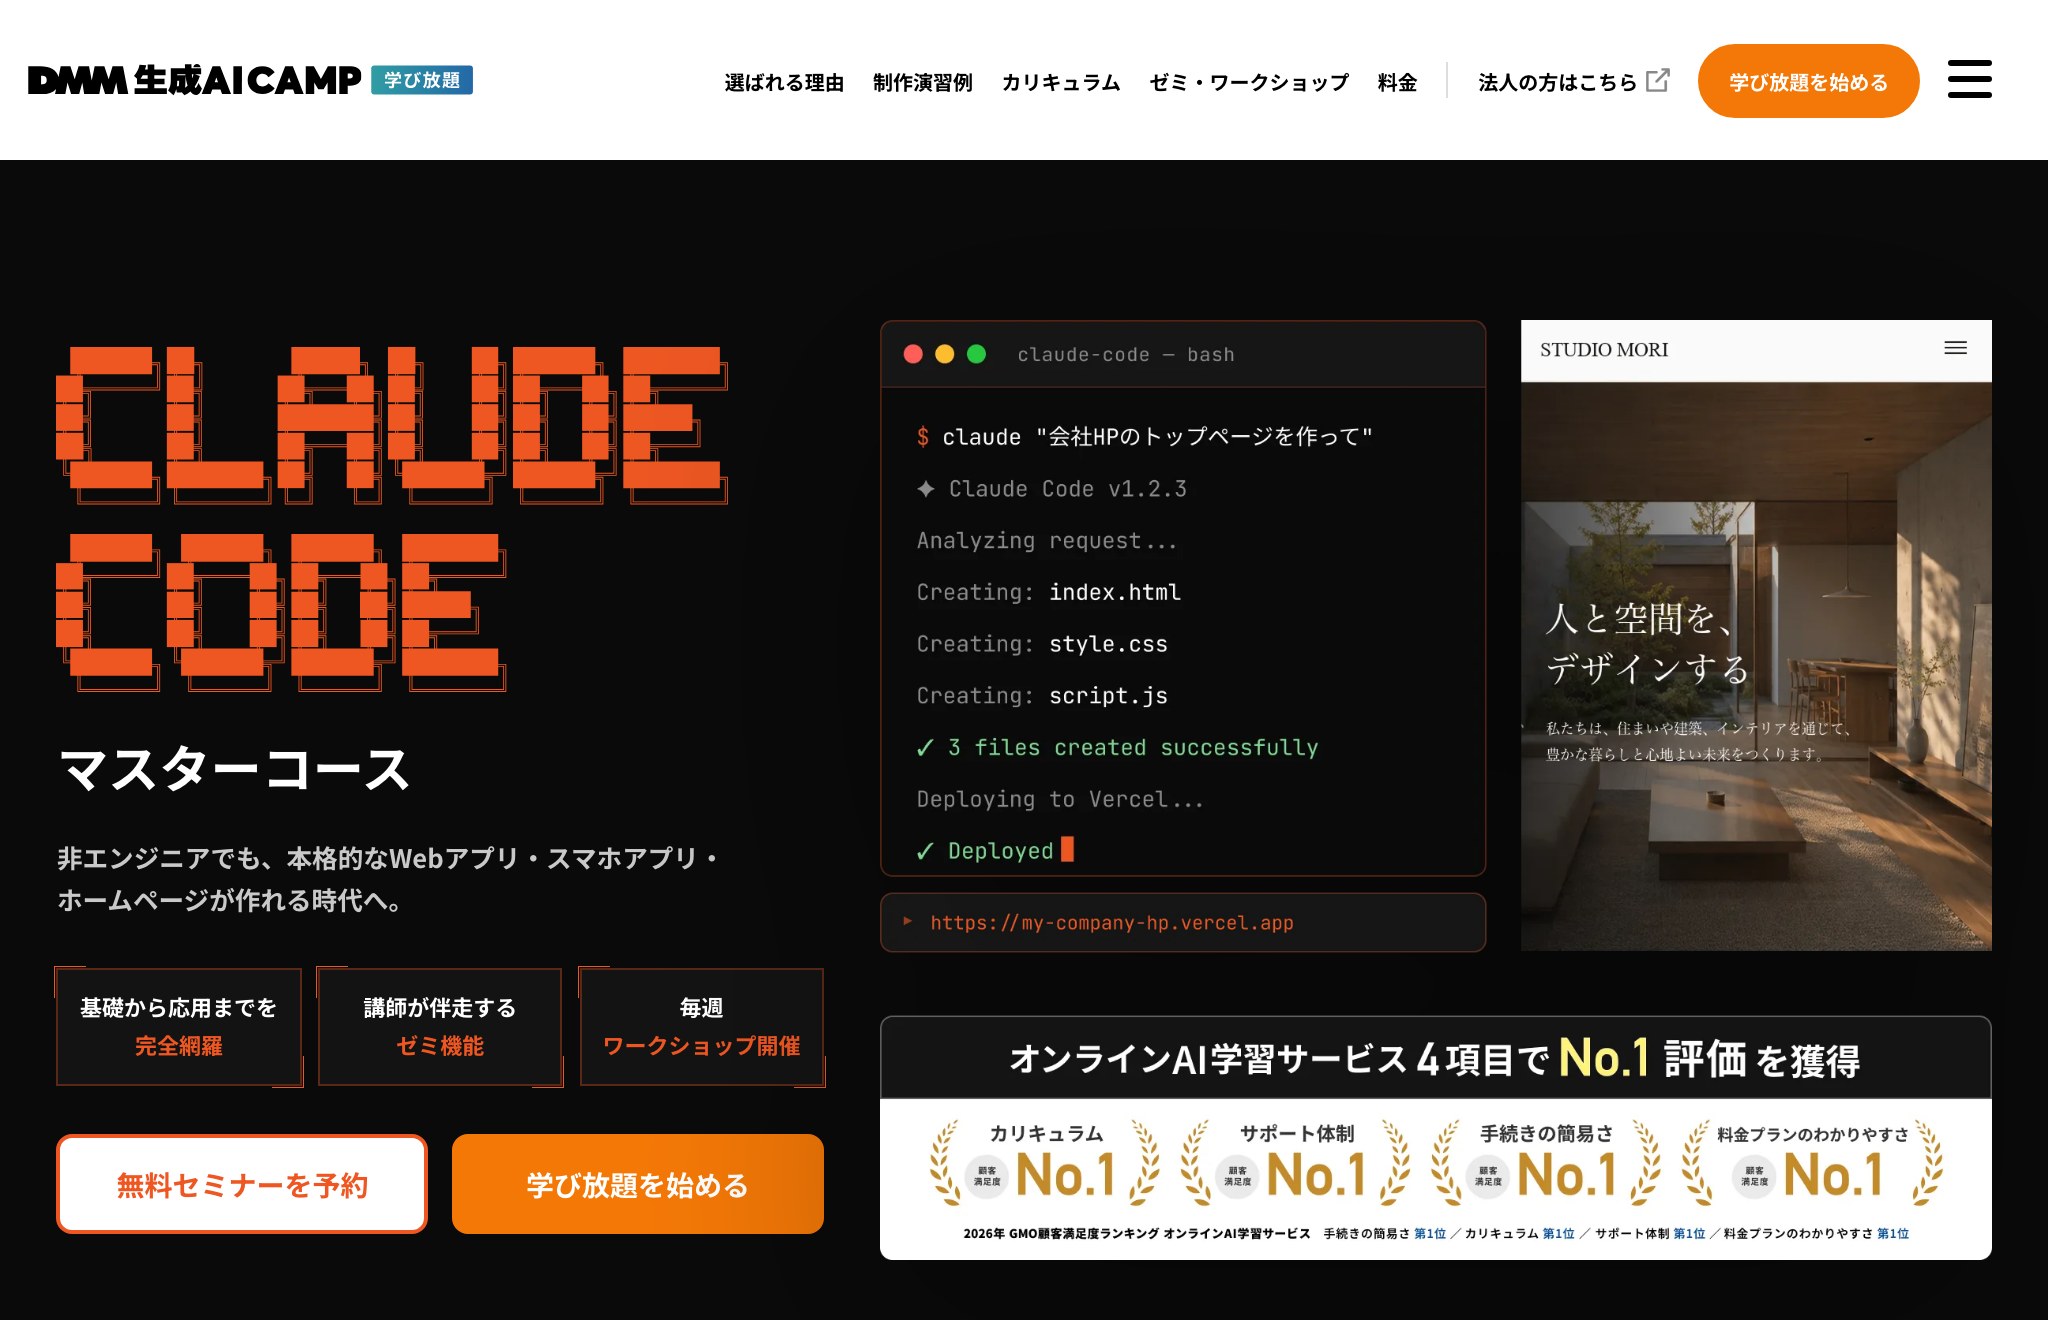This screenshot has height=1320, width=2048.
Task: Open 制作演習例 in the navigation
Action: [922, 82]
